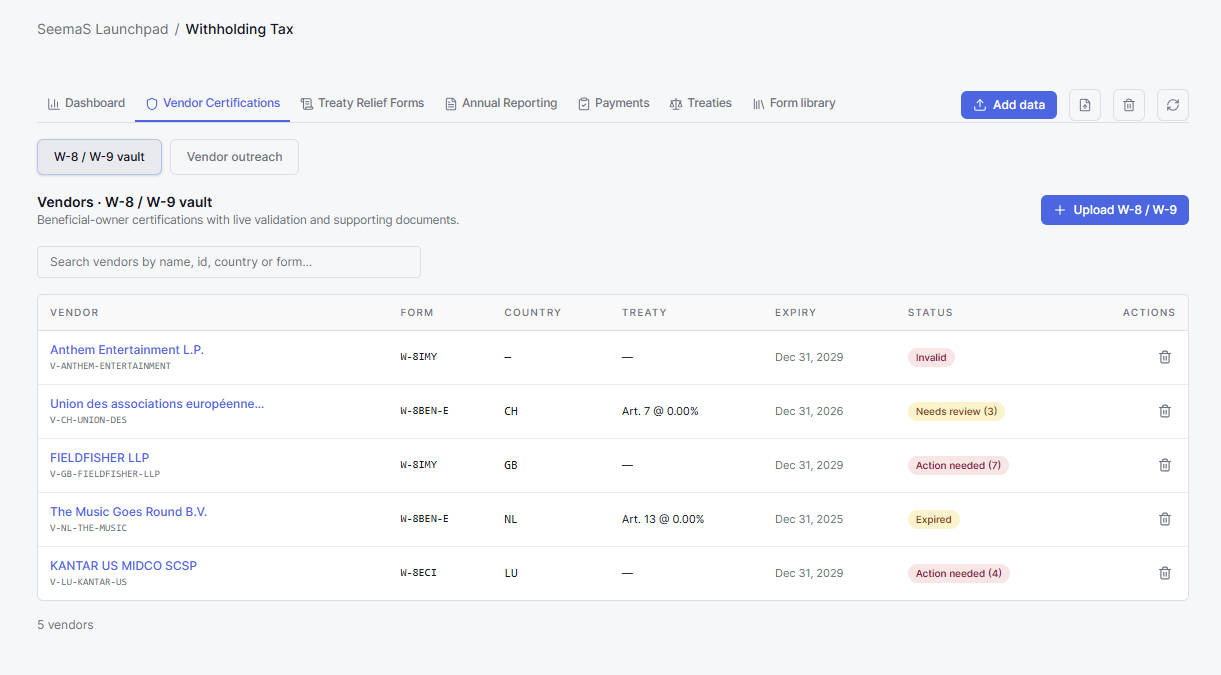Open The Music Goes Round B.V. vendor
The height and width of the screenshot is (675, 1221).
tap(128, 512)
